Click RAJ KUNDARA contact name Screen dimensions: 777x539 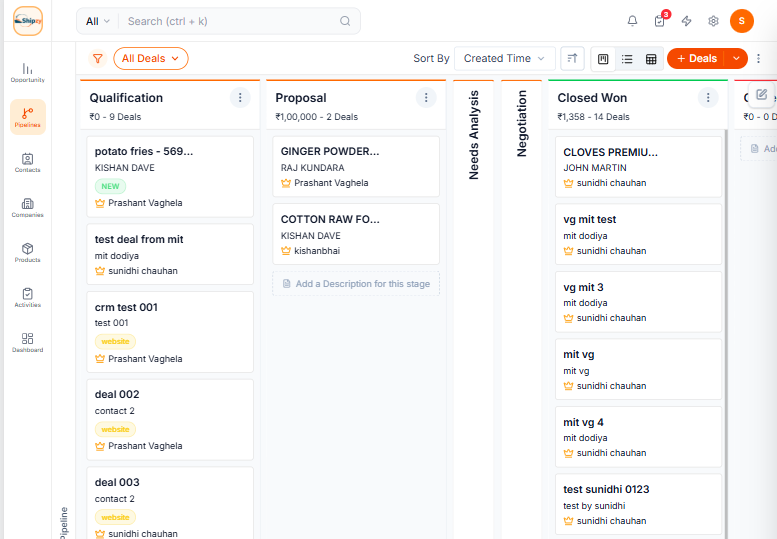point(312,168)
